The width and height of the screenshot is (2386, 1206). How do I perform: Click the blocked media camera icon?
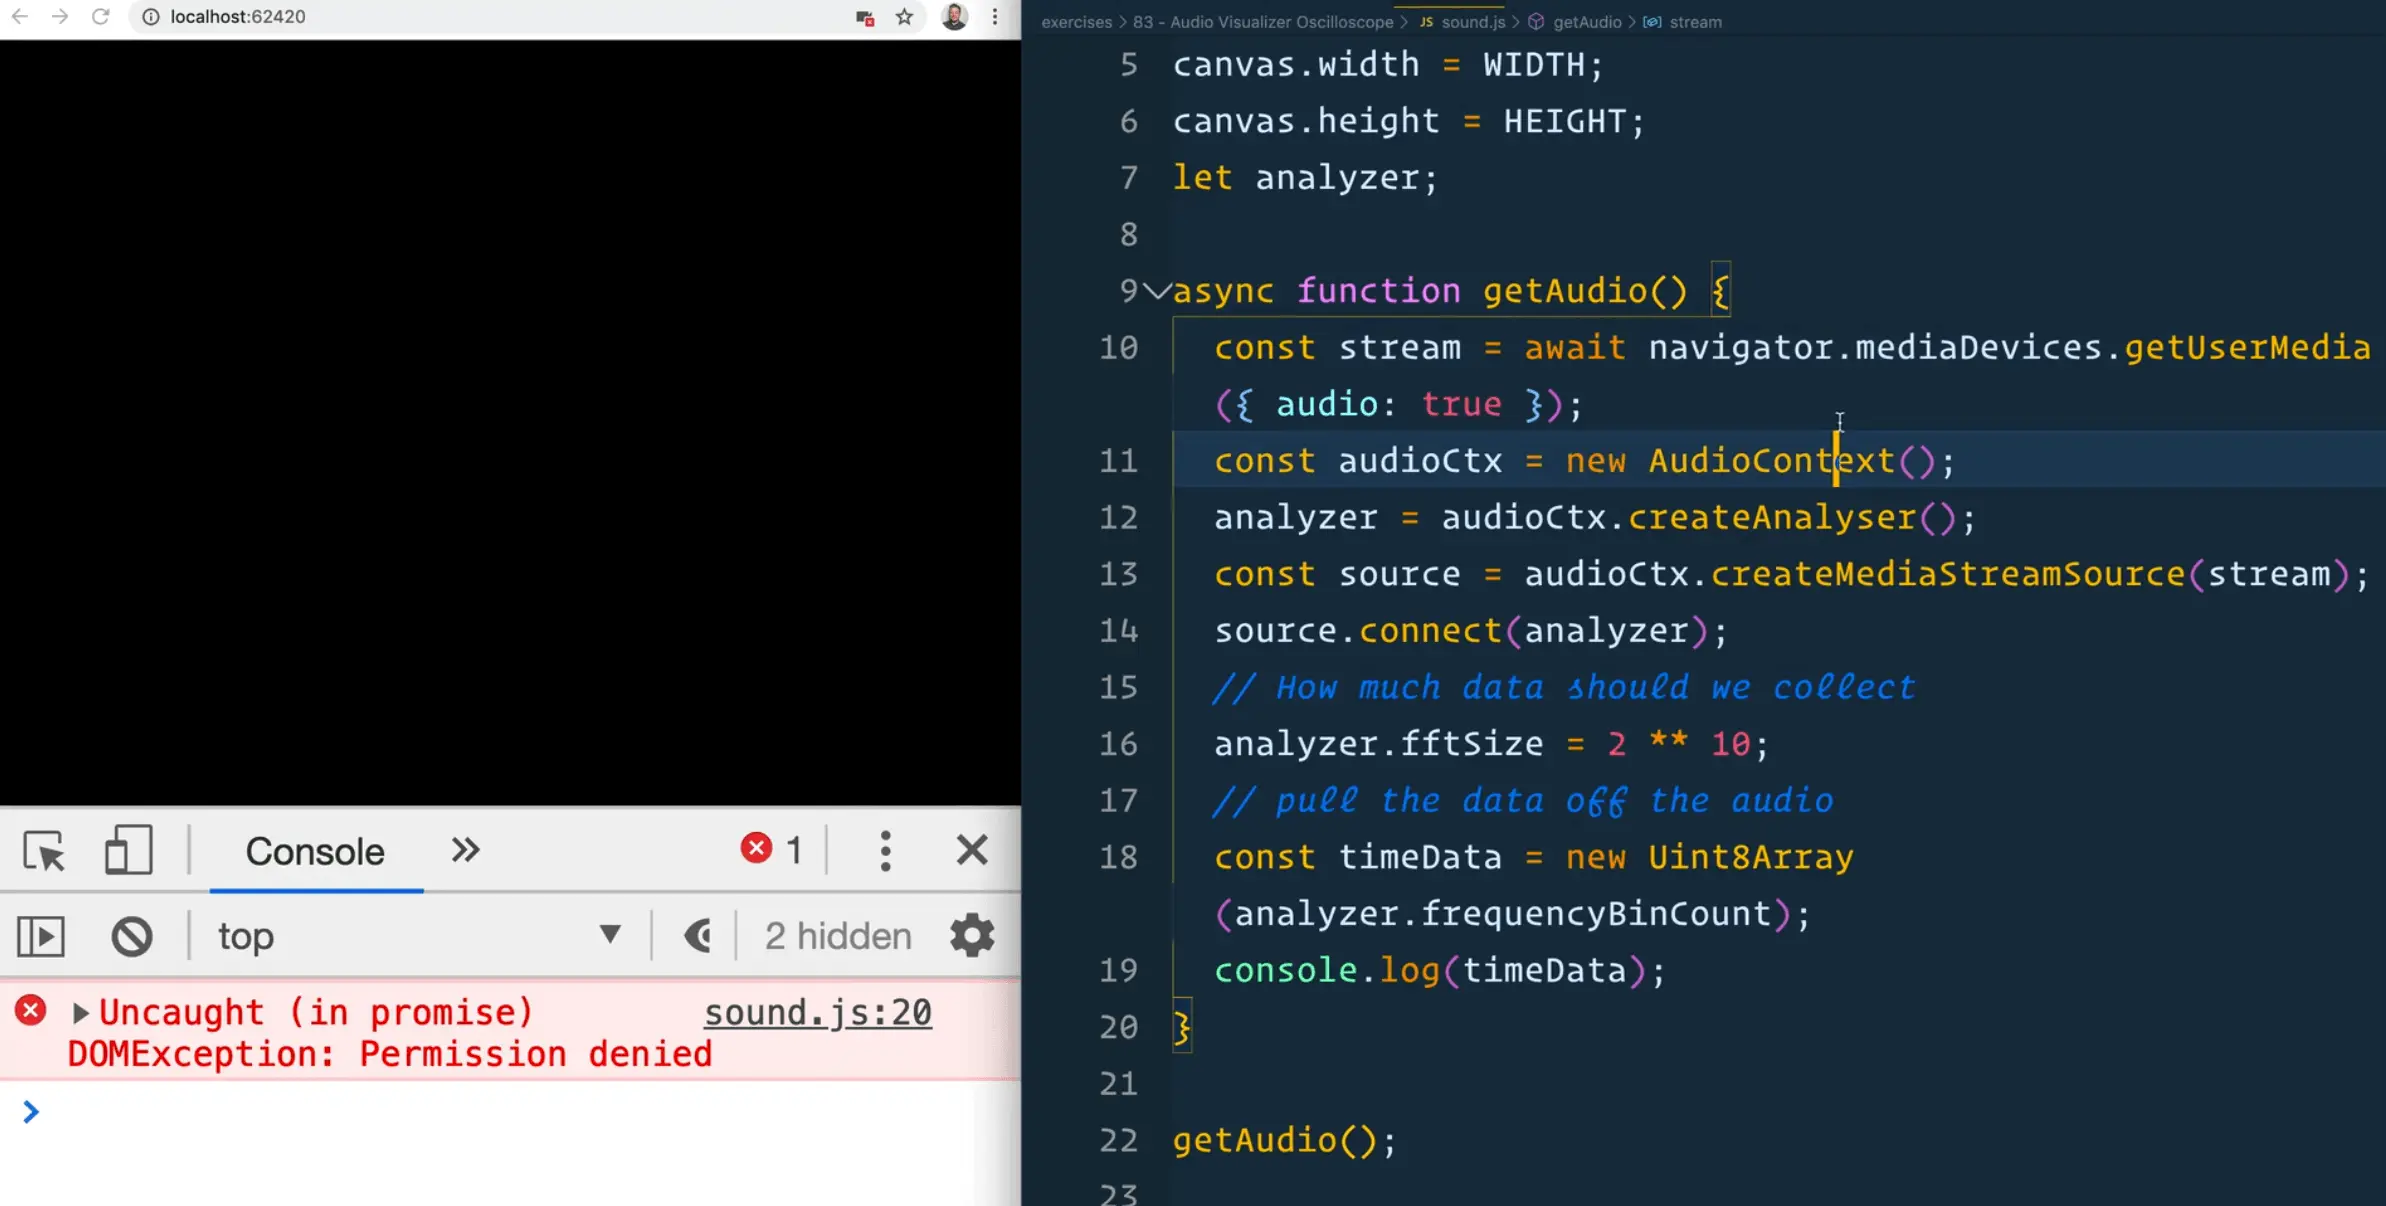click(x=865, y=18)
